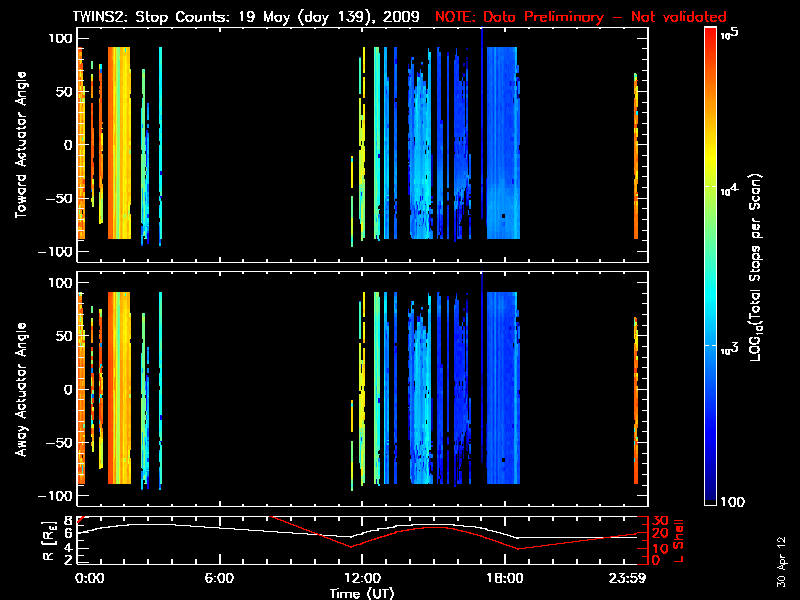Click the 0:00 time tick label
Screen dimensions: 800x600
tap(89, 579)
